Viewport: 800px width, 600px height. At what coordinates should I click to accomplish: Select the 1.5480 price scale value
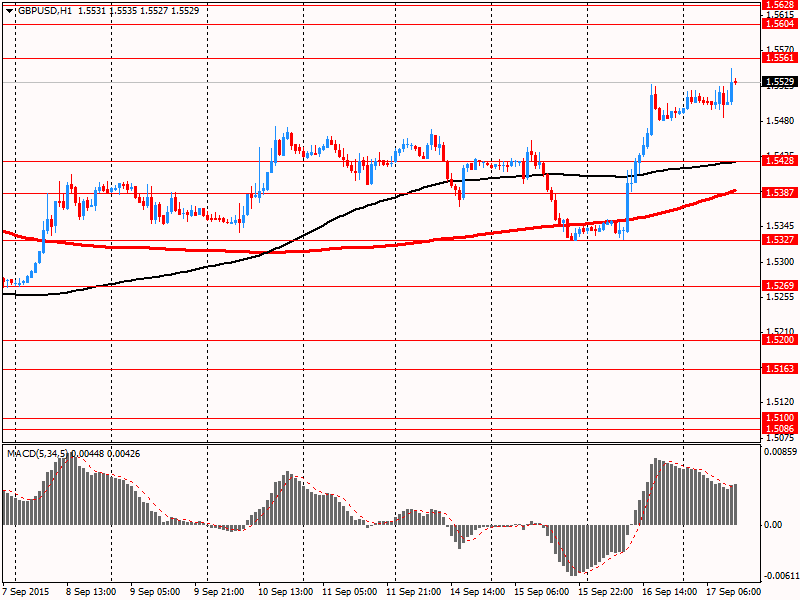pos(781,121)
